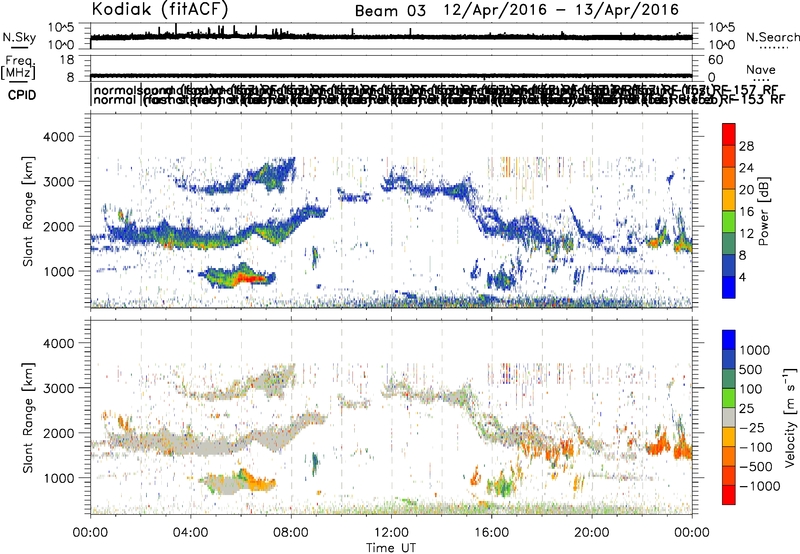Click the red top segment of Power color bar
This screenshot has height=554, width=800.
tap(729, 134)
